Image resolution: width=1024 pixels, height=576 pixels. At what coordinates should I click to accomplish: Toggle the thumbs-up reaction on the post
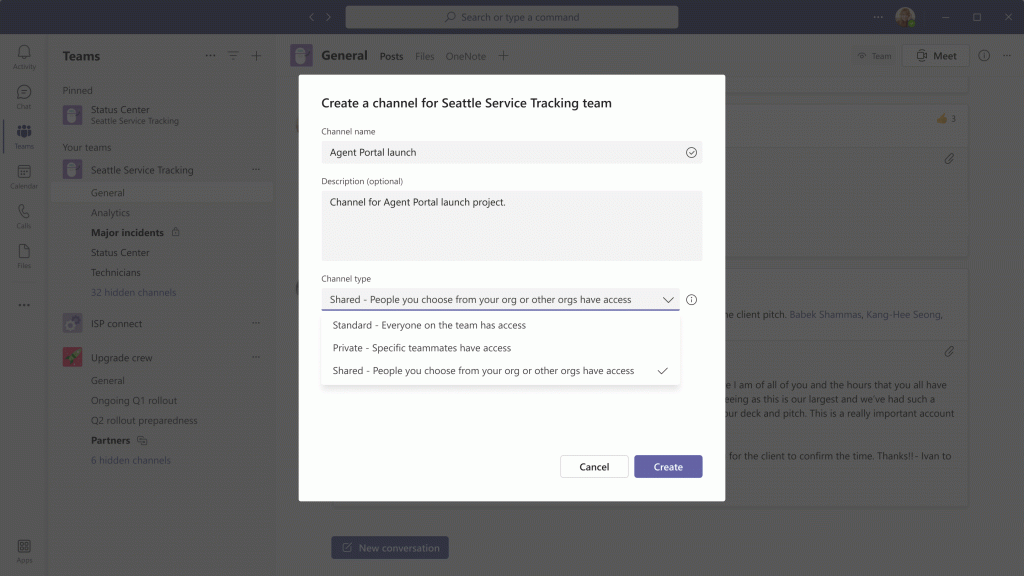point(944,118)
